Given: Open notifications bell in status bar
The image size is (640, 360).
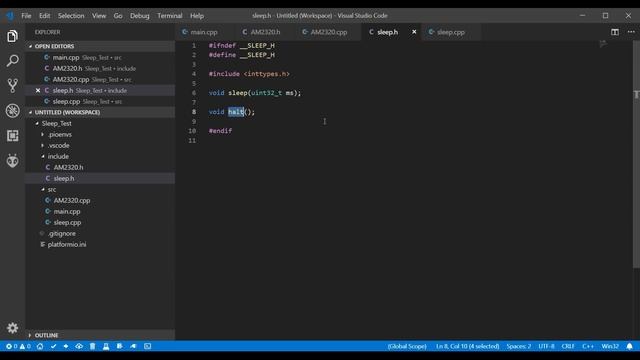Looking at the screenshot, I should 629,346.
